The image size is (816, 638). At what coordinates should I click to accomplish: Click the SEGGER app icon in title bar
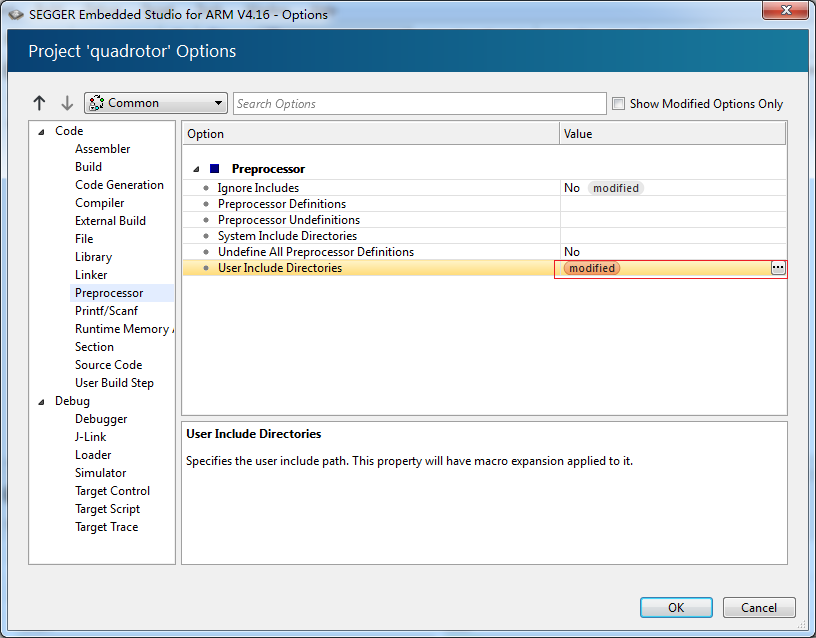tap(16, 15)
